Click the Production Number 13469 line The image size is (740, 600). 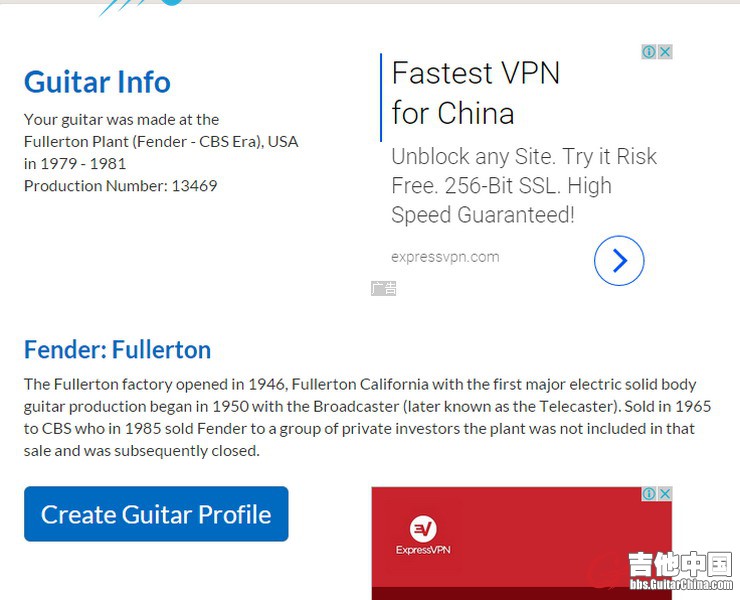click(120, 186)
